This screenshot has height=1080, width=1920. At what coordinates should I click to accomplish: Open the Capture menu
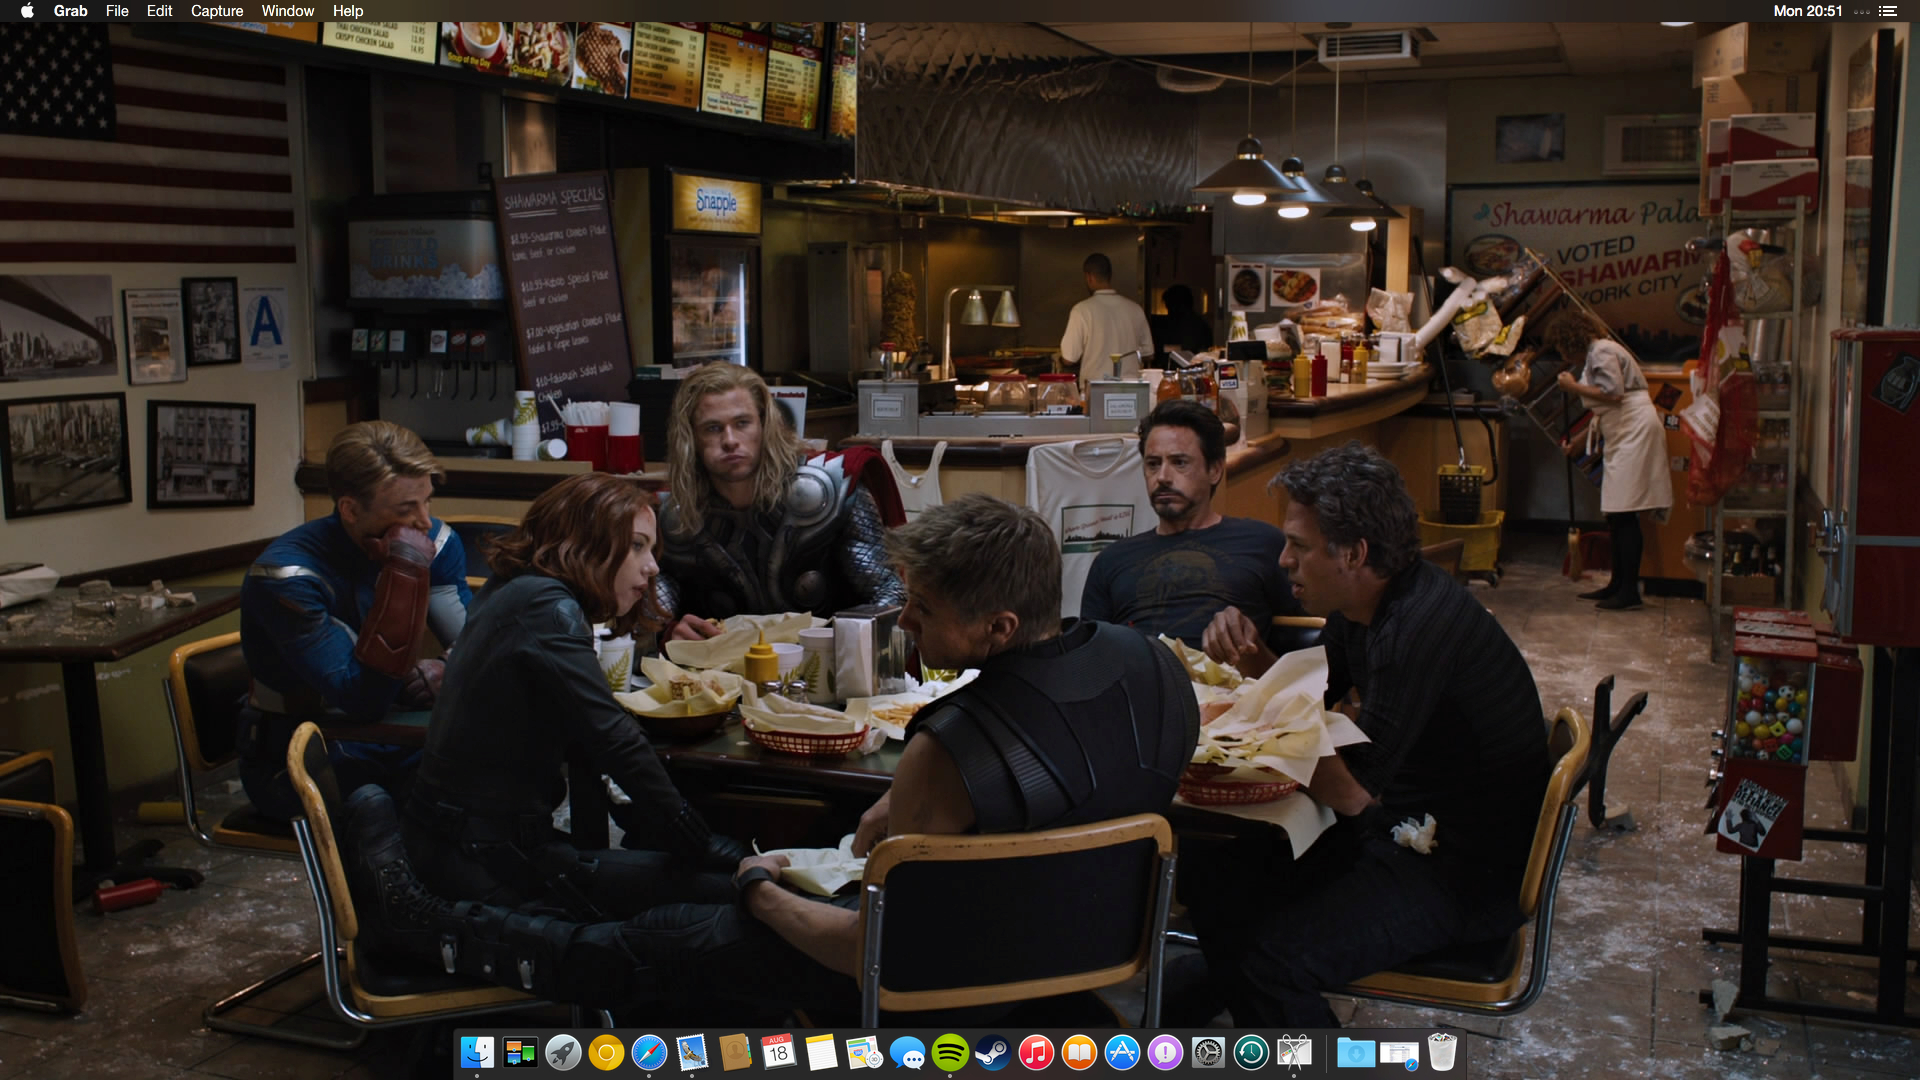[217, 11]
